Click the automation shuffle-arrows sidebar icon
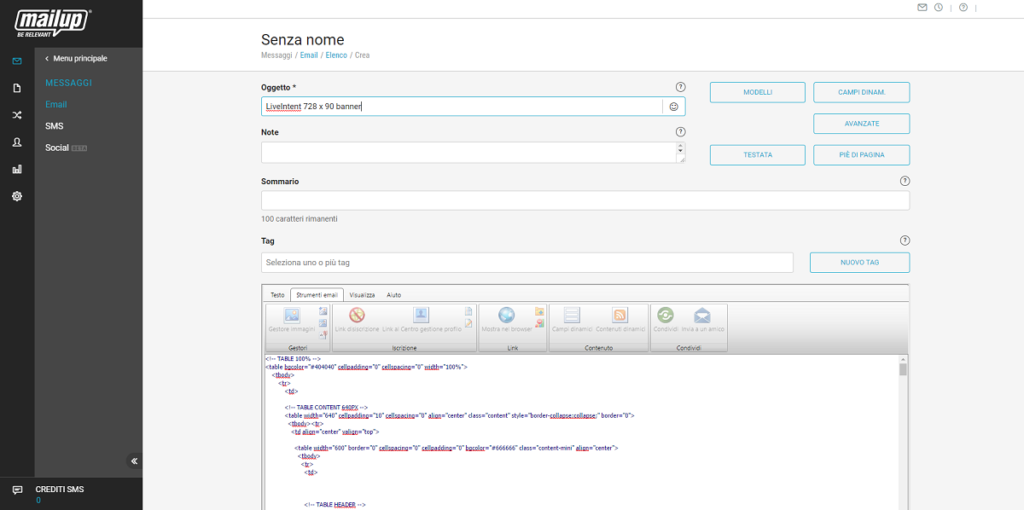 click(17, 115)
